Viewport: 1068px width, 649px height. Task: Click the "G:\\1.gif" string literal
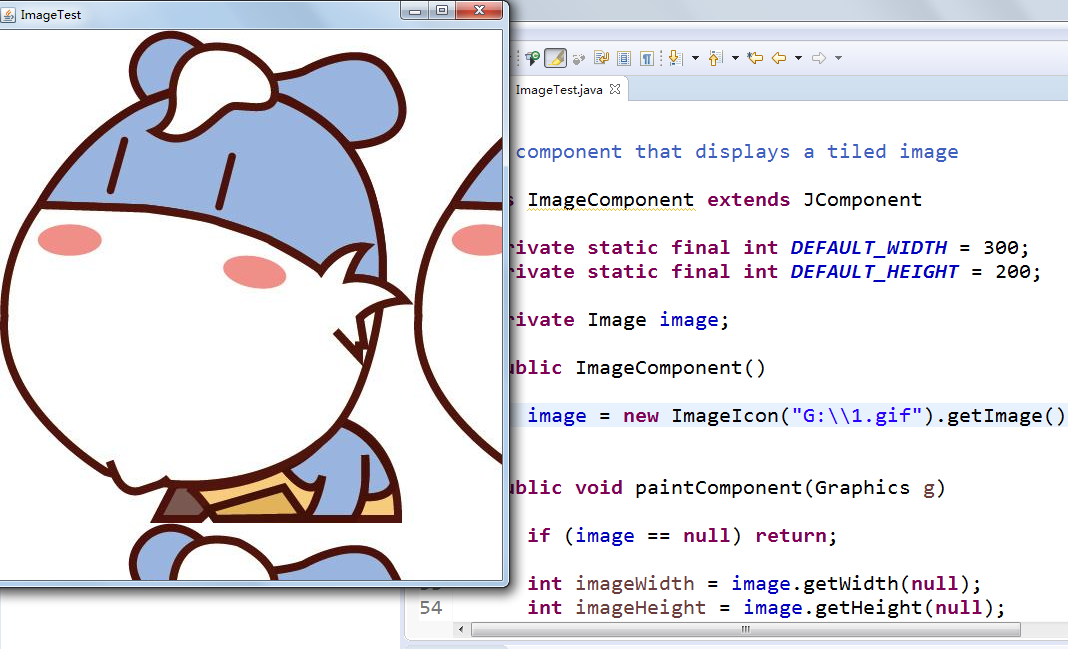point(857,416)
